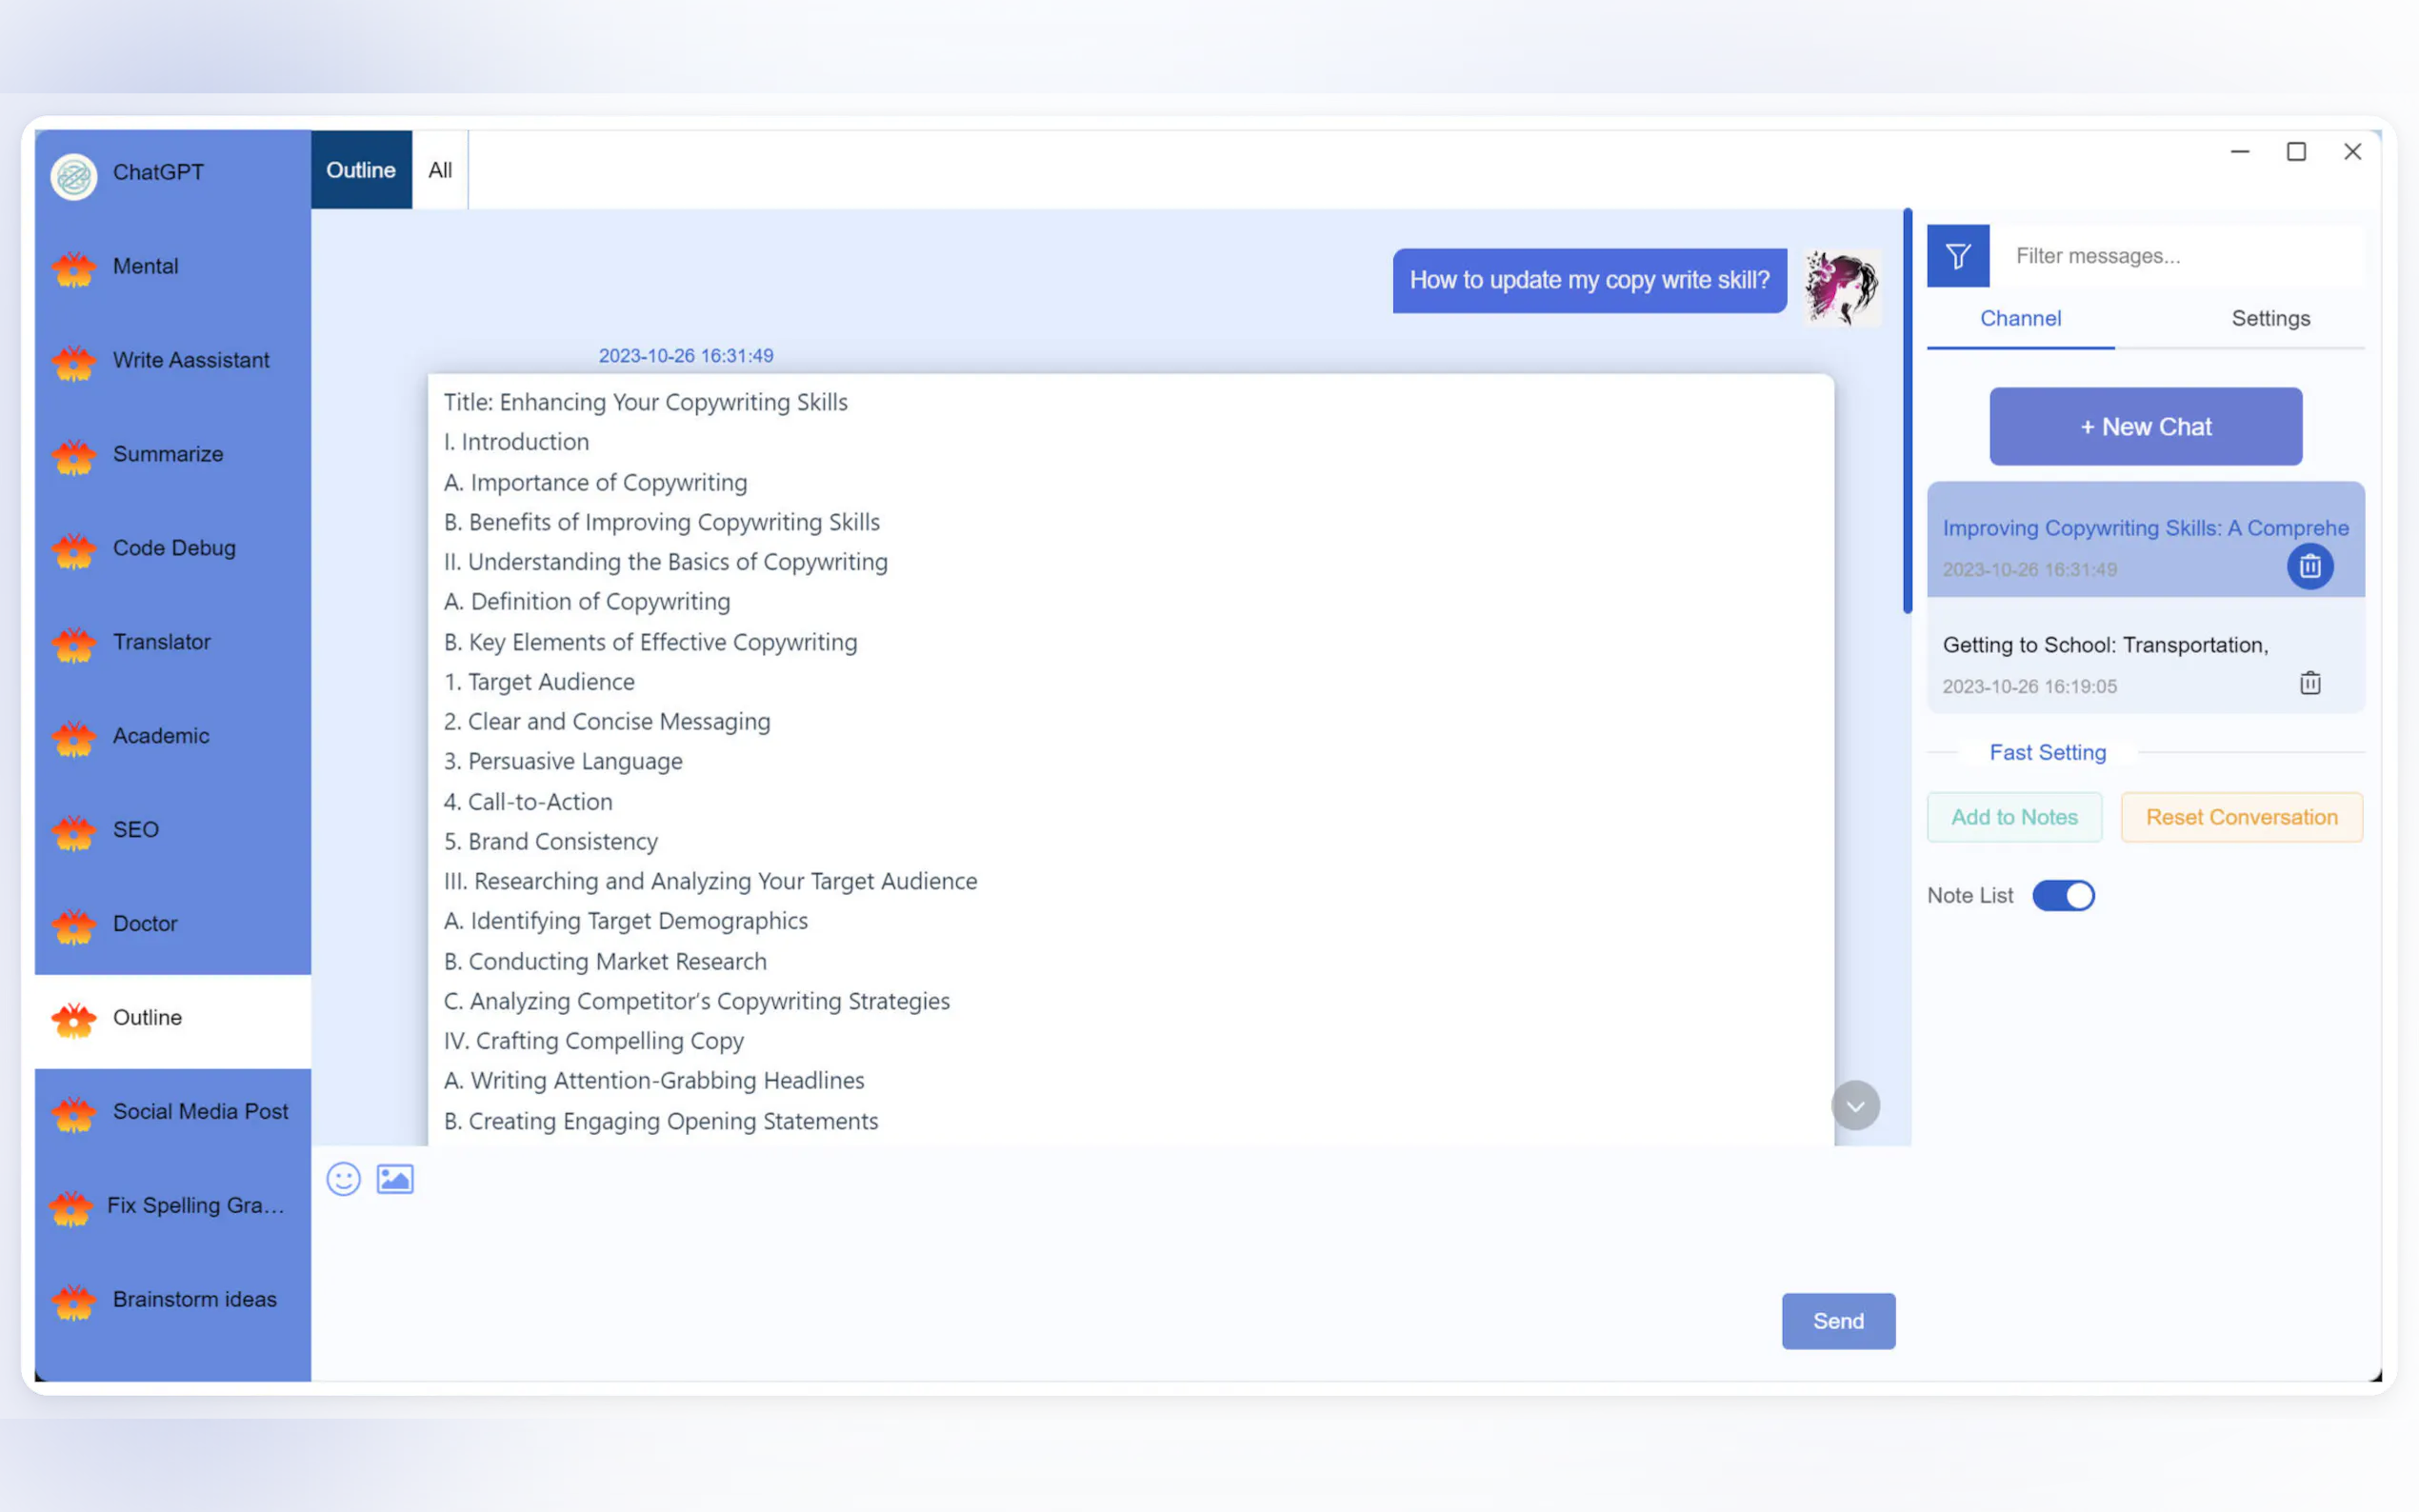Click the image upload icon
This screenshot has width=2419, height=1512.
click(395, 1179)
